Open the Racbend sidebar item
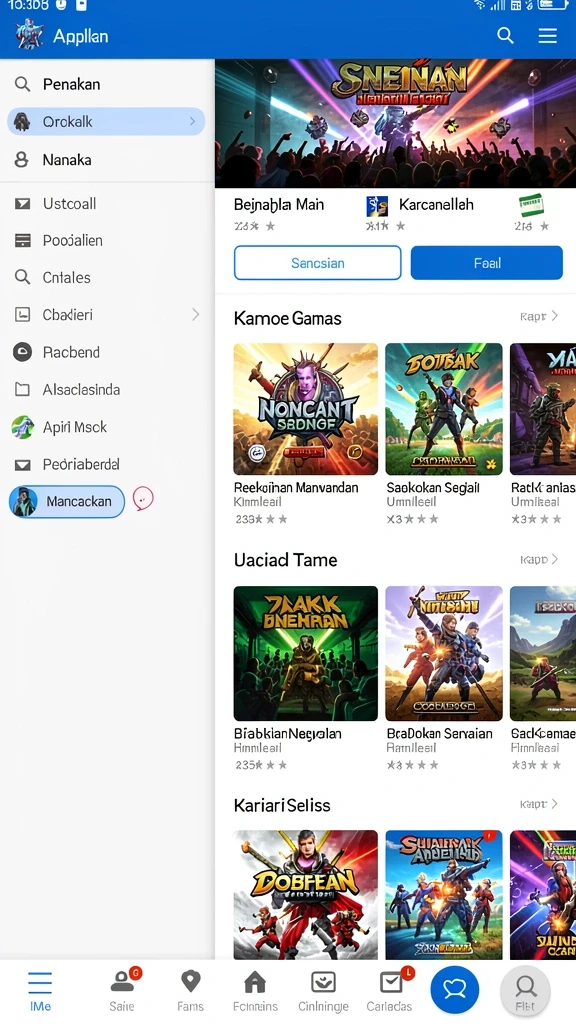 click(x=107, y=353)
